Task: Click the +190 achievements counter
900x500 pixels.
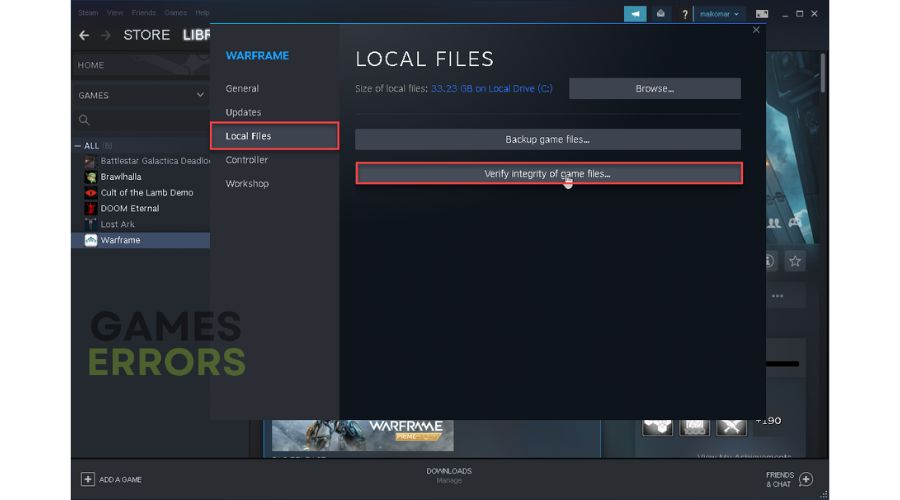Action: pyautogui.click(x=768, y=421)
